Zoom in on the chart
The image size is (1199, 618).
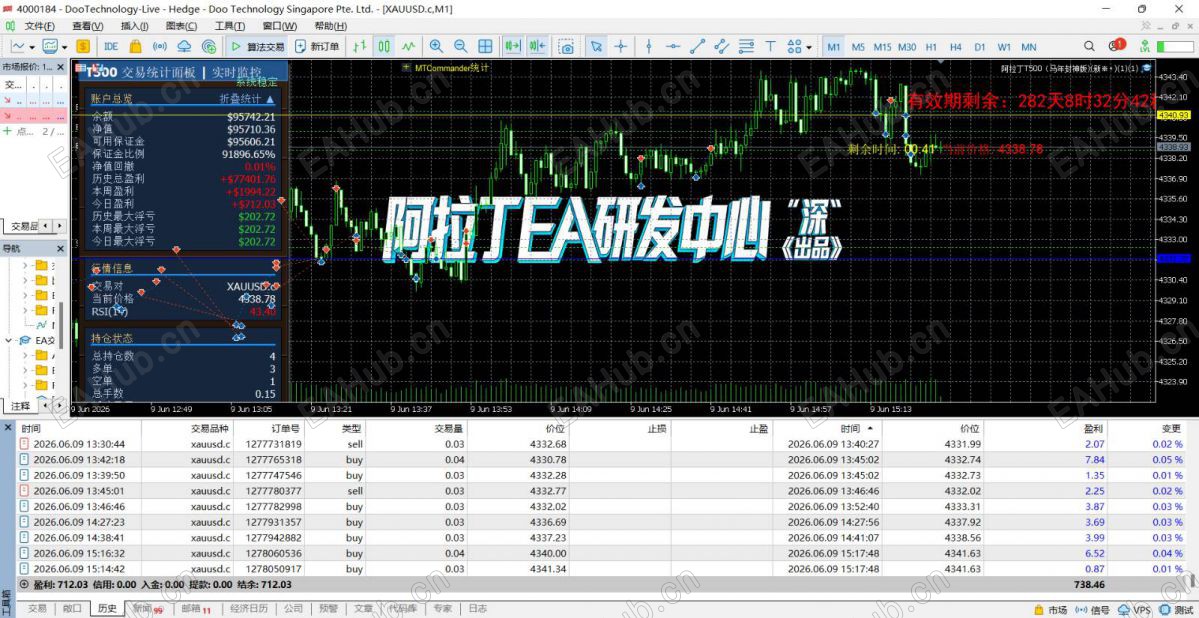(x=436, y=47)
